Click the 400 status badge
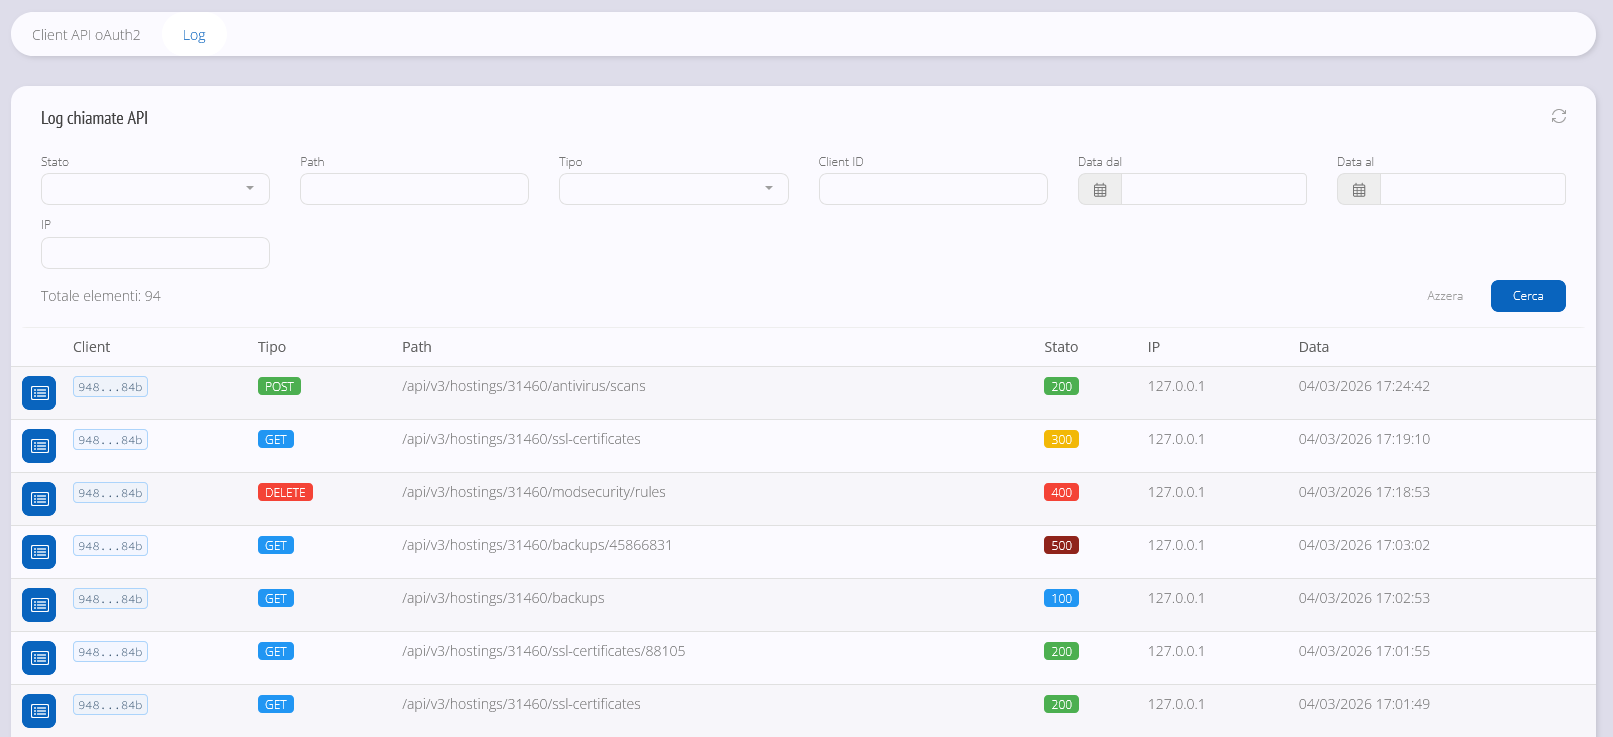This screenshot has height=737, width=1613. pyautogui.click(x=1061, y=492)
